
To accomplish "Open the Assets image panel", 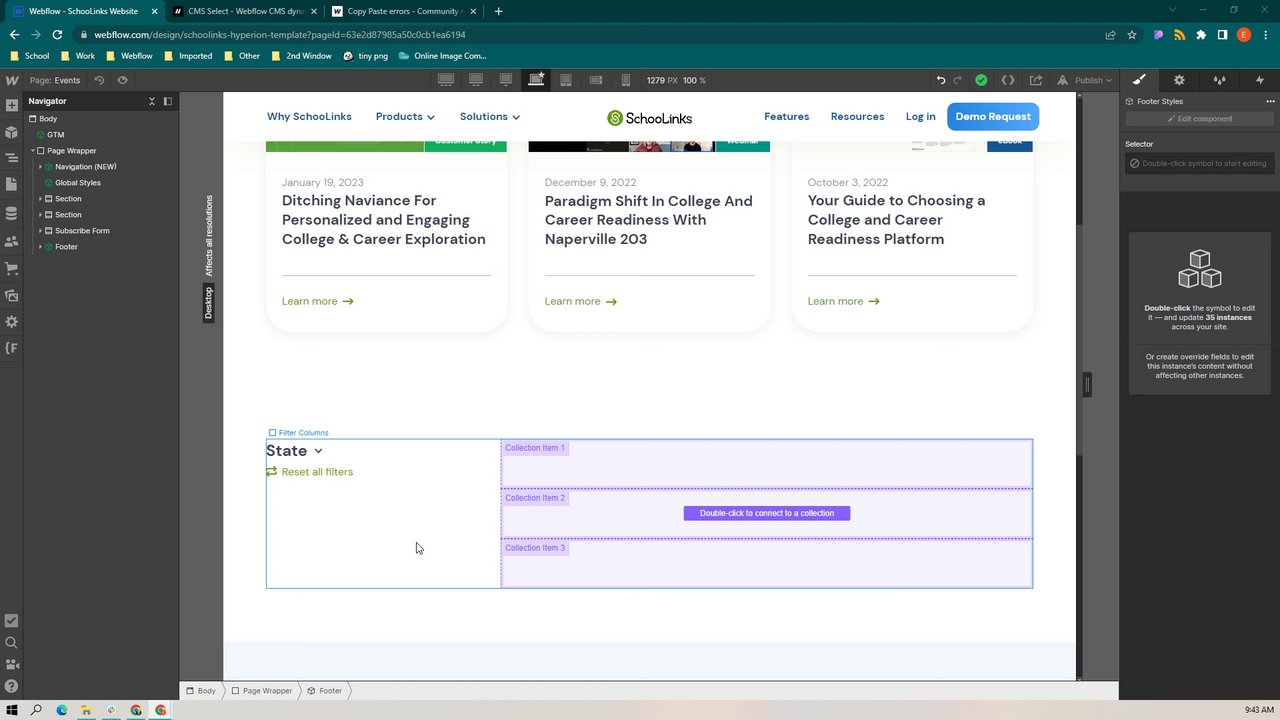I will coord(12,295).
